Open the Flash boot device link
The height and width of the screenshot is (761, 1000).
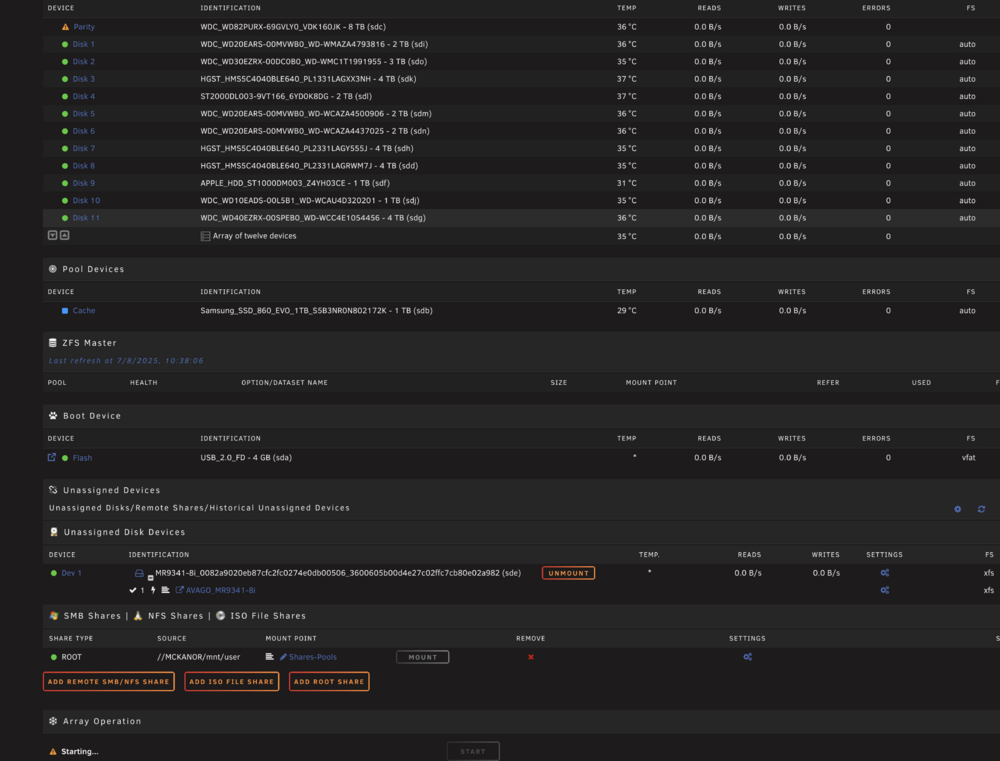[82, 457]
